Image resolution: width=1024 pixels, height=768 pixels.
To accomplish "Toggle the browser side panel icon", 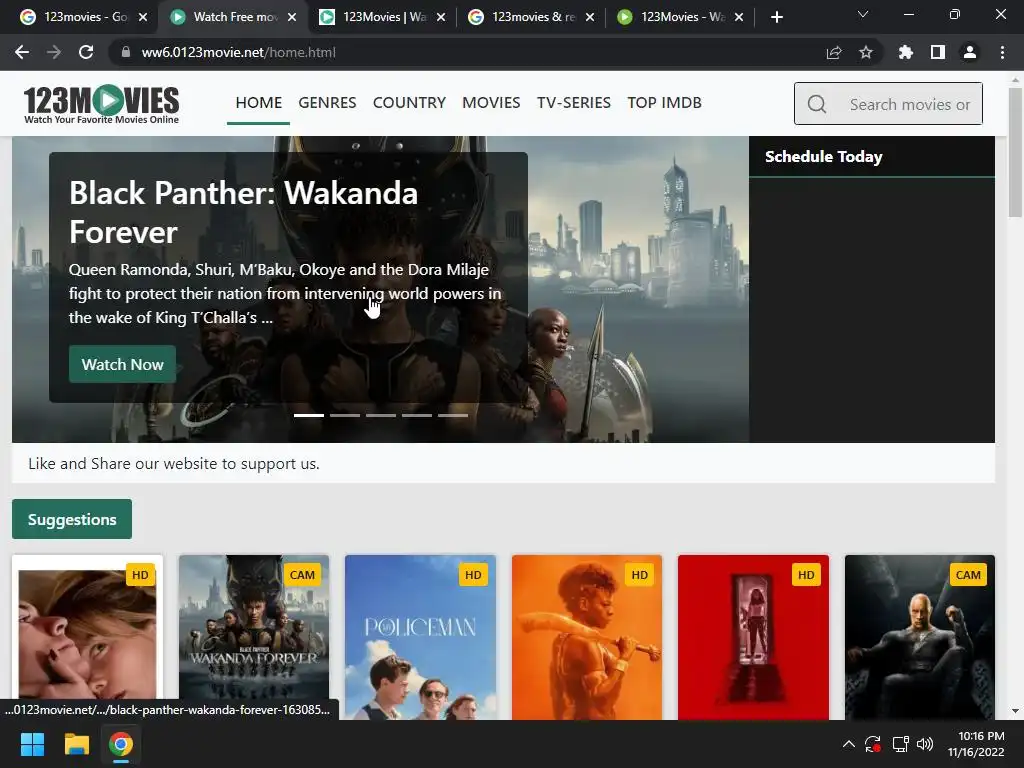I will 938,52.
